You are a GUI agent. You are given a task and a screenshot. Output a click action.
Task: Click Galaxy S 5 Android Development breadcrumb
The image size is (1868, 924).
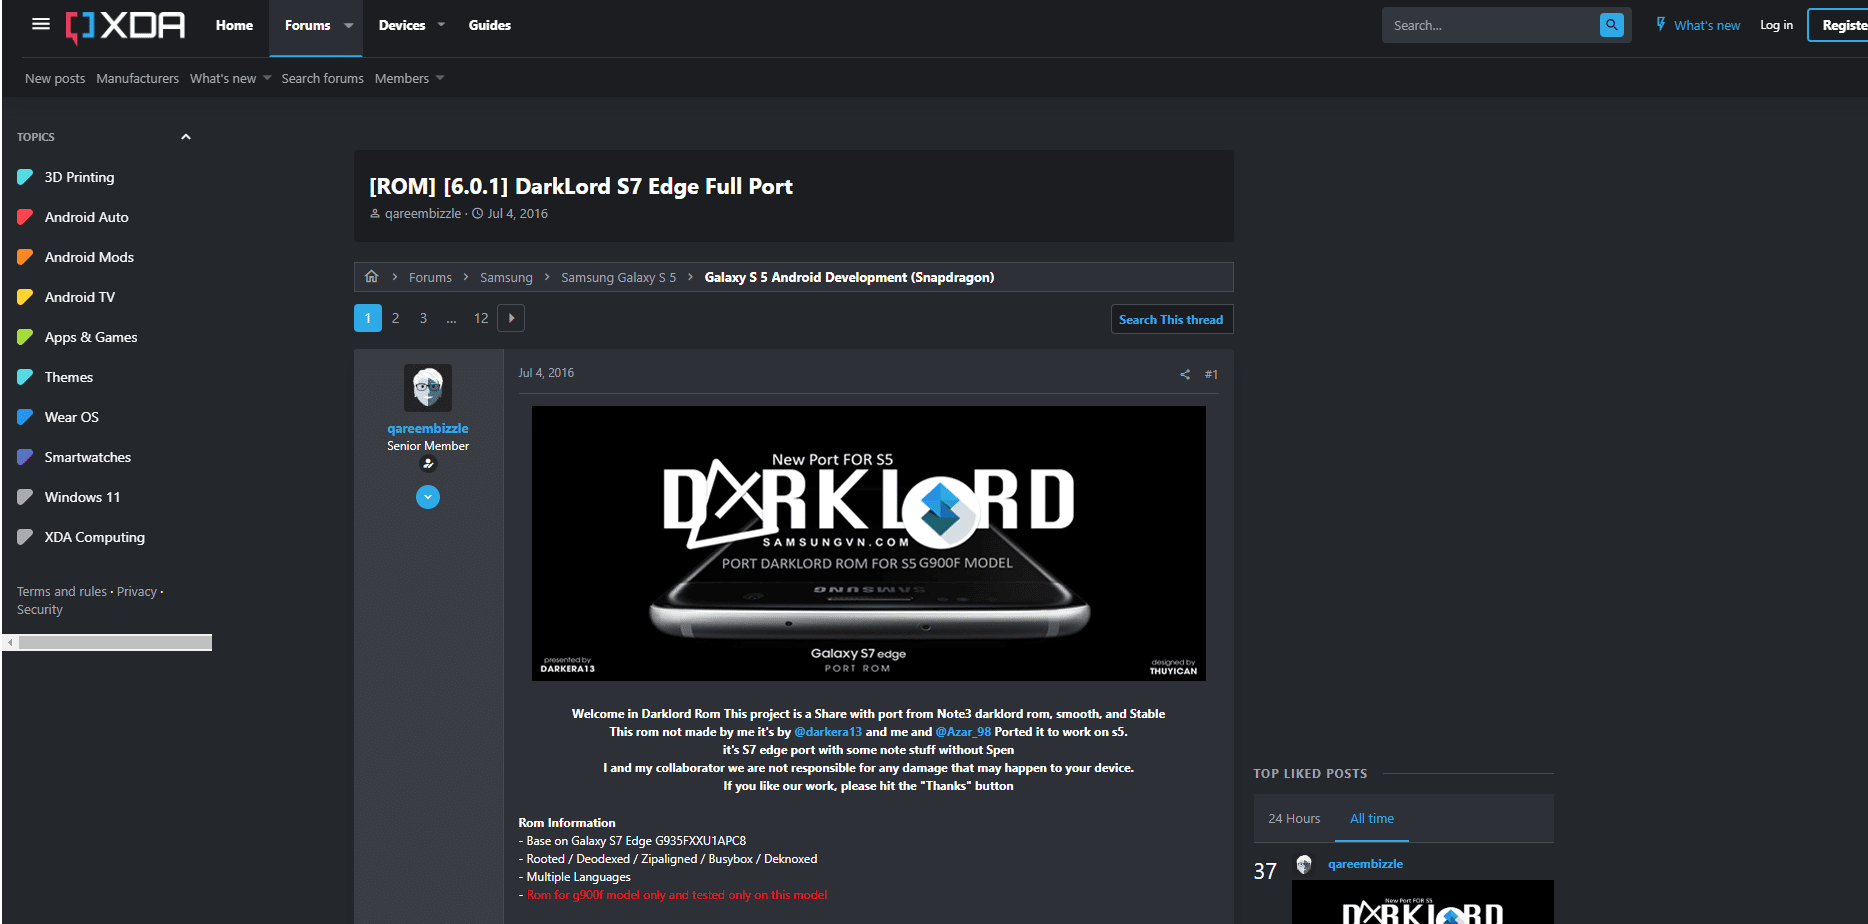(x=849, y=277)
